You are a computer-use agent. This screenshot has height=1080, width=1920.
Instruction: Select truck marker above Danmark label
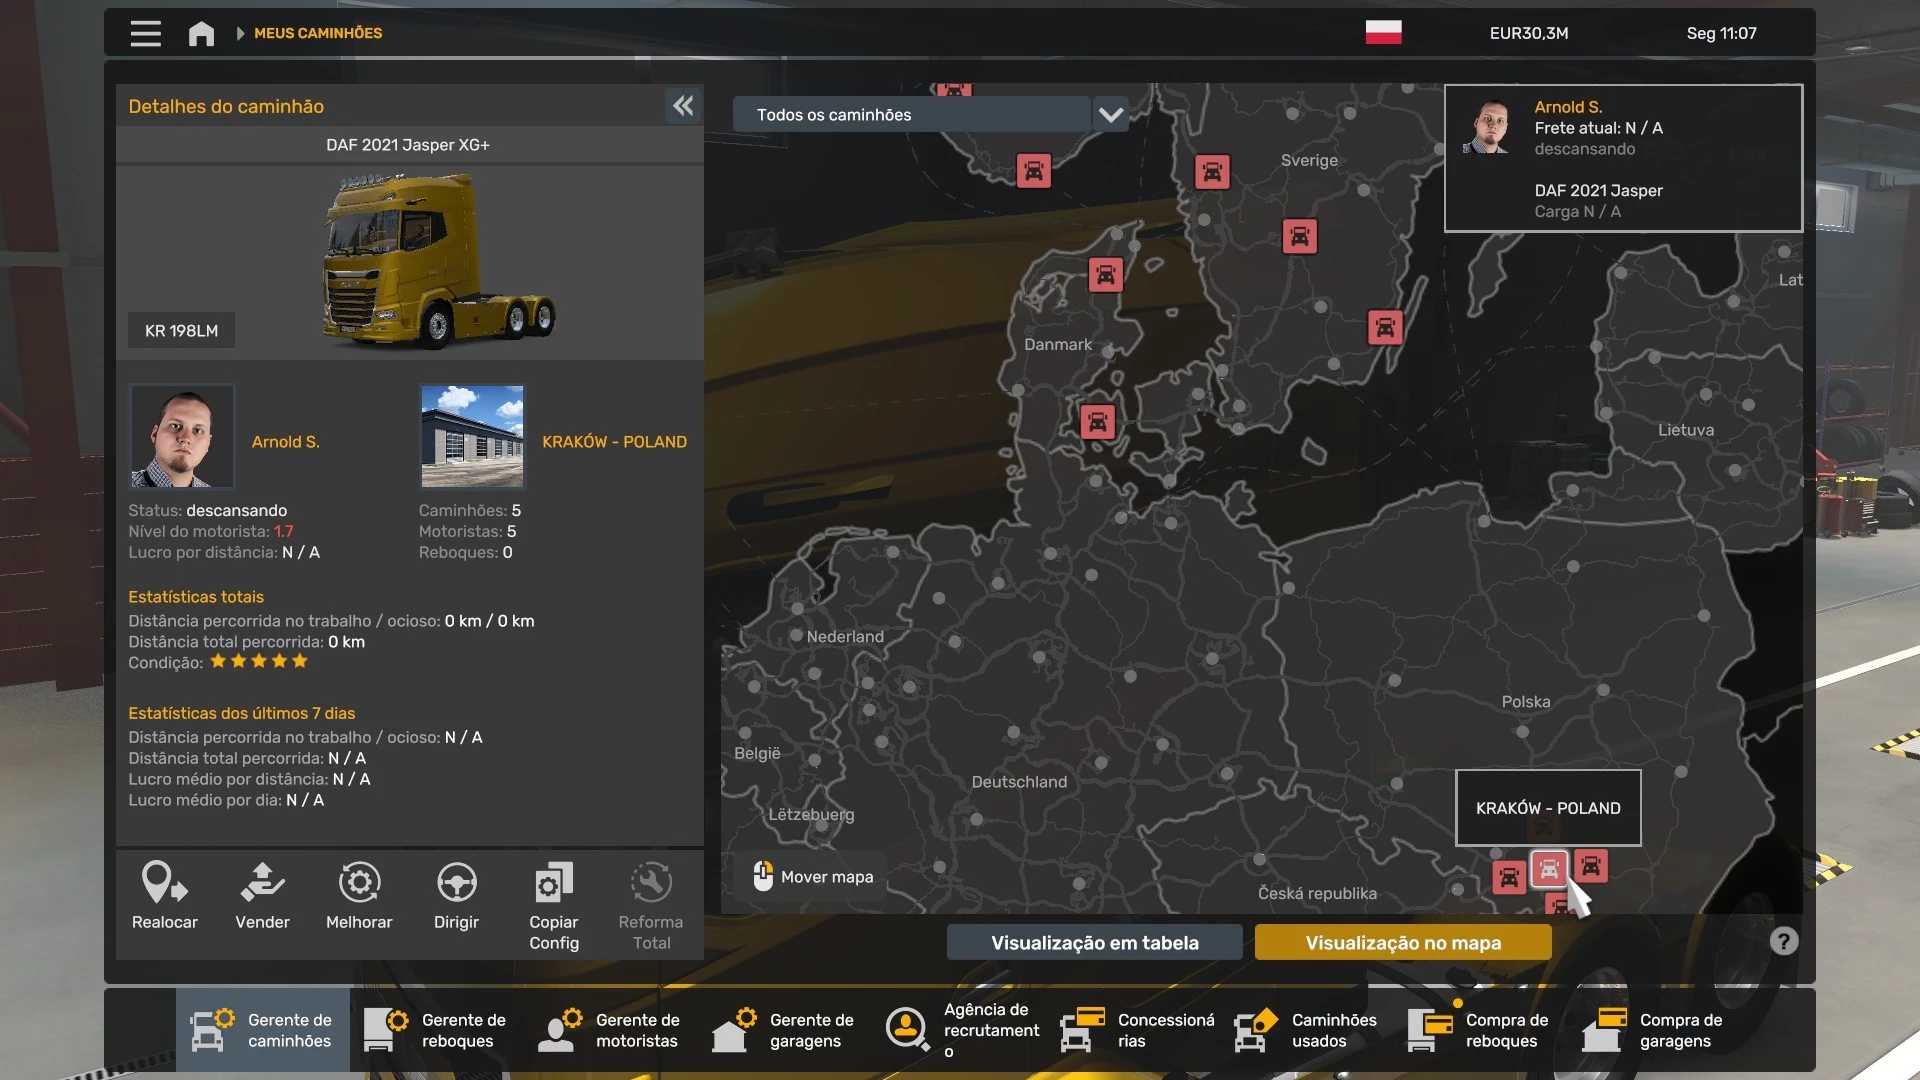click(x=1106, y=274)
